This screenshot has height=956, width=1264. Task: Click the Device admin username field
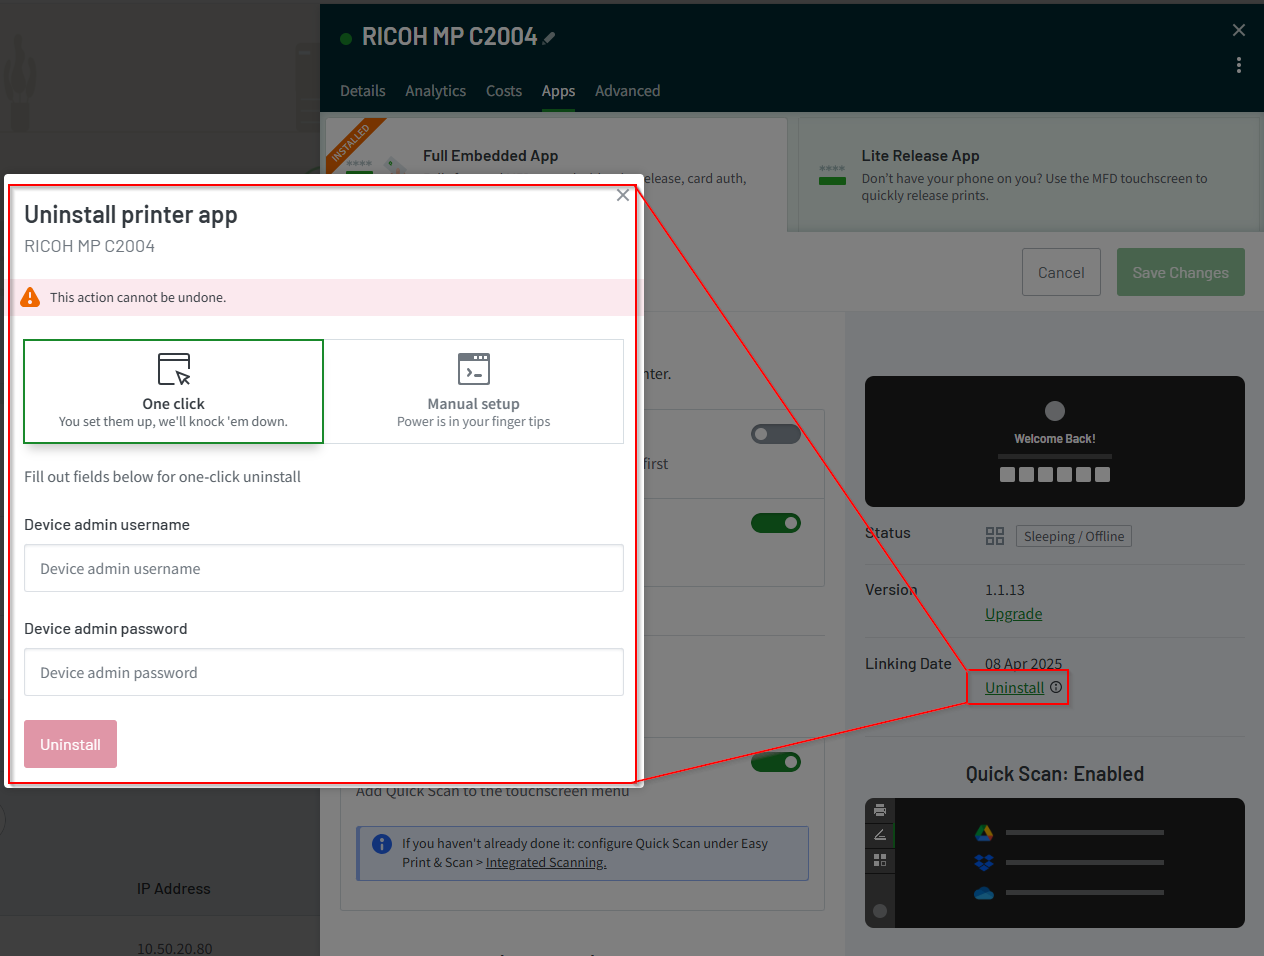(x=323, y=568)
